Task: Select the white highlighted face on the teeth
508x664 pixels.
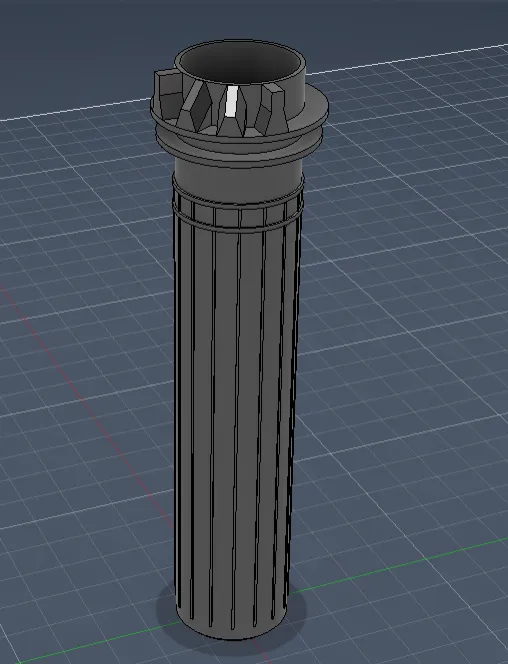Action: tap(231, 102)
